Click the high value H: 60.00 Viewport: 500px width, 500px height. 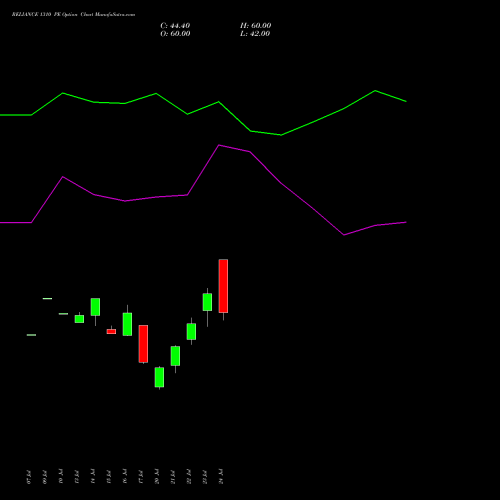coord(255,26)
